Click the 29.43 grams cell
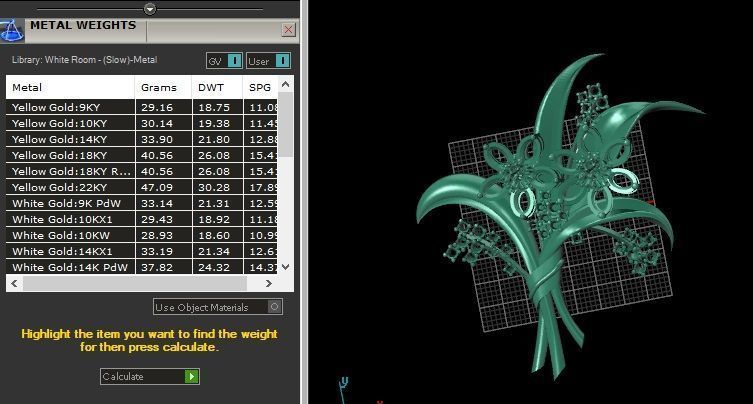Image resolution: width=753 pixels, height=404 pixels. pos(163,219)
